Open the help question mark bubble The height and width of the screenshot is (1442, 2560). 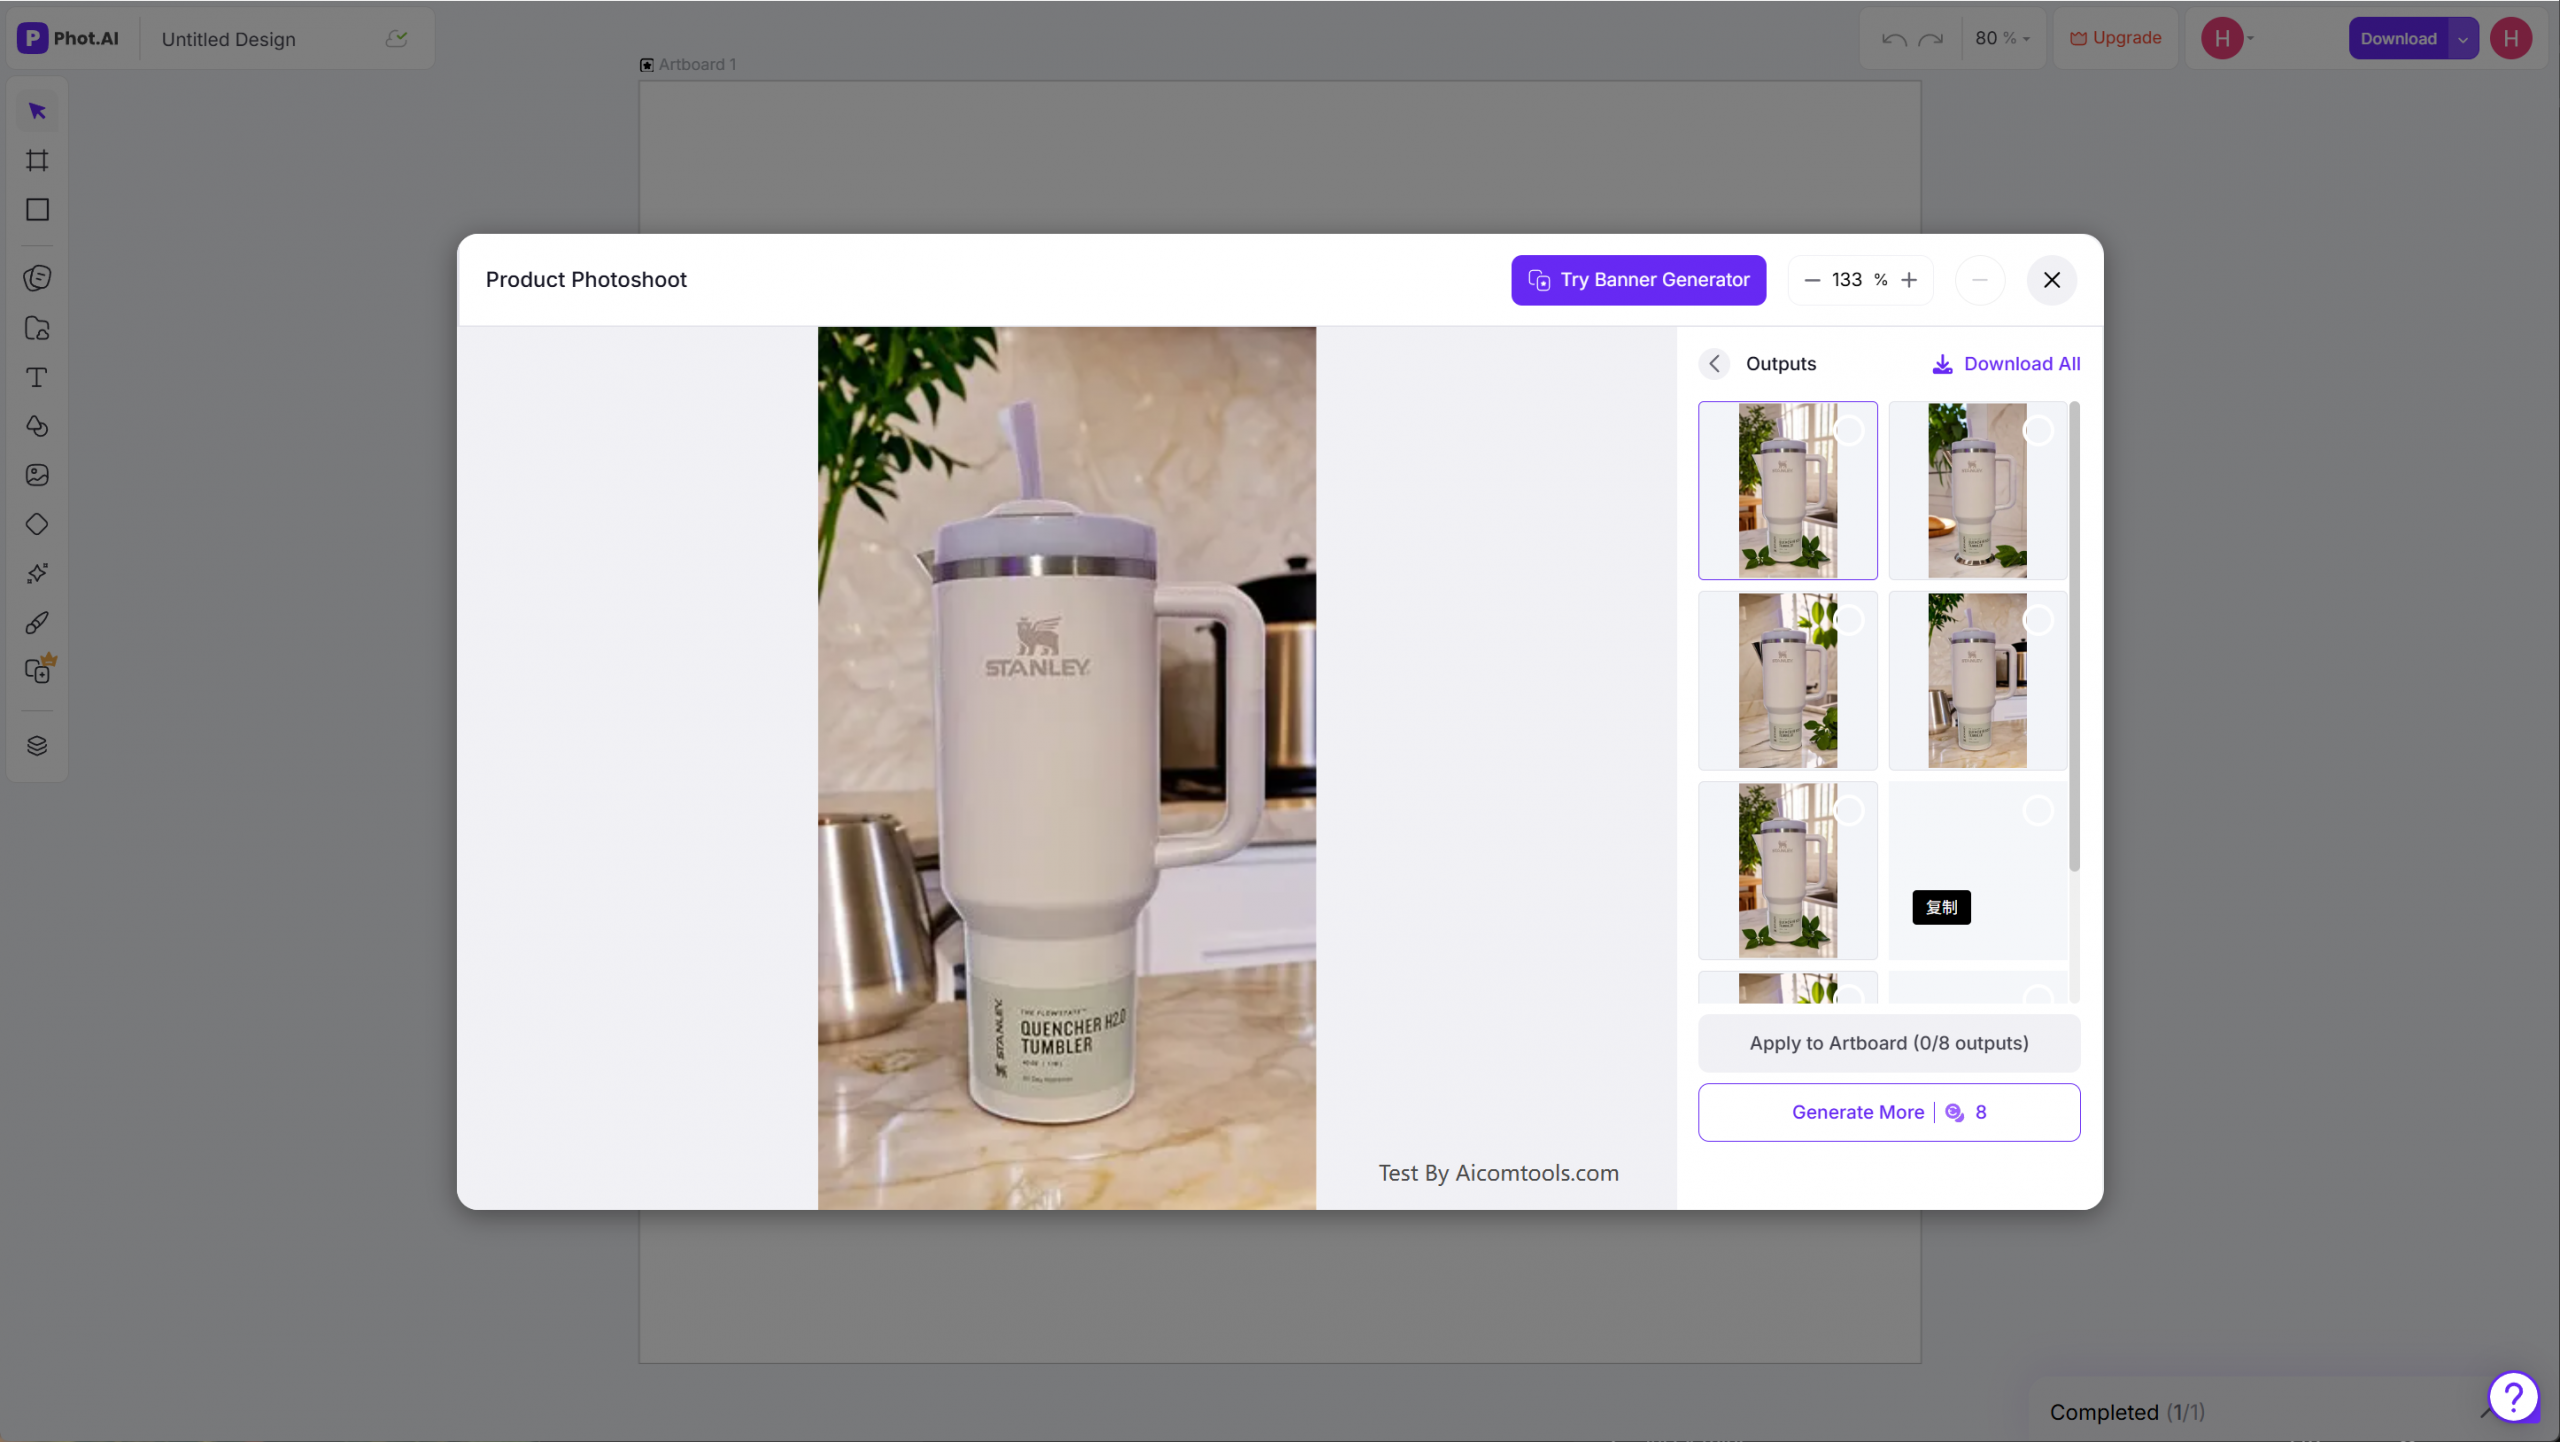[2513, 1396]
